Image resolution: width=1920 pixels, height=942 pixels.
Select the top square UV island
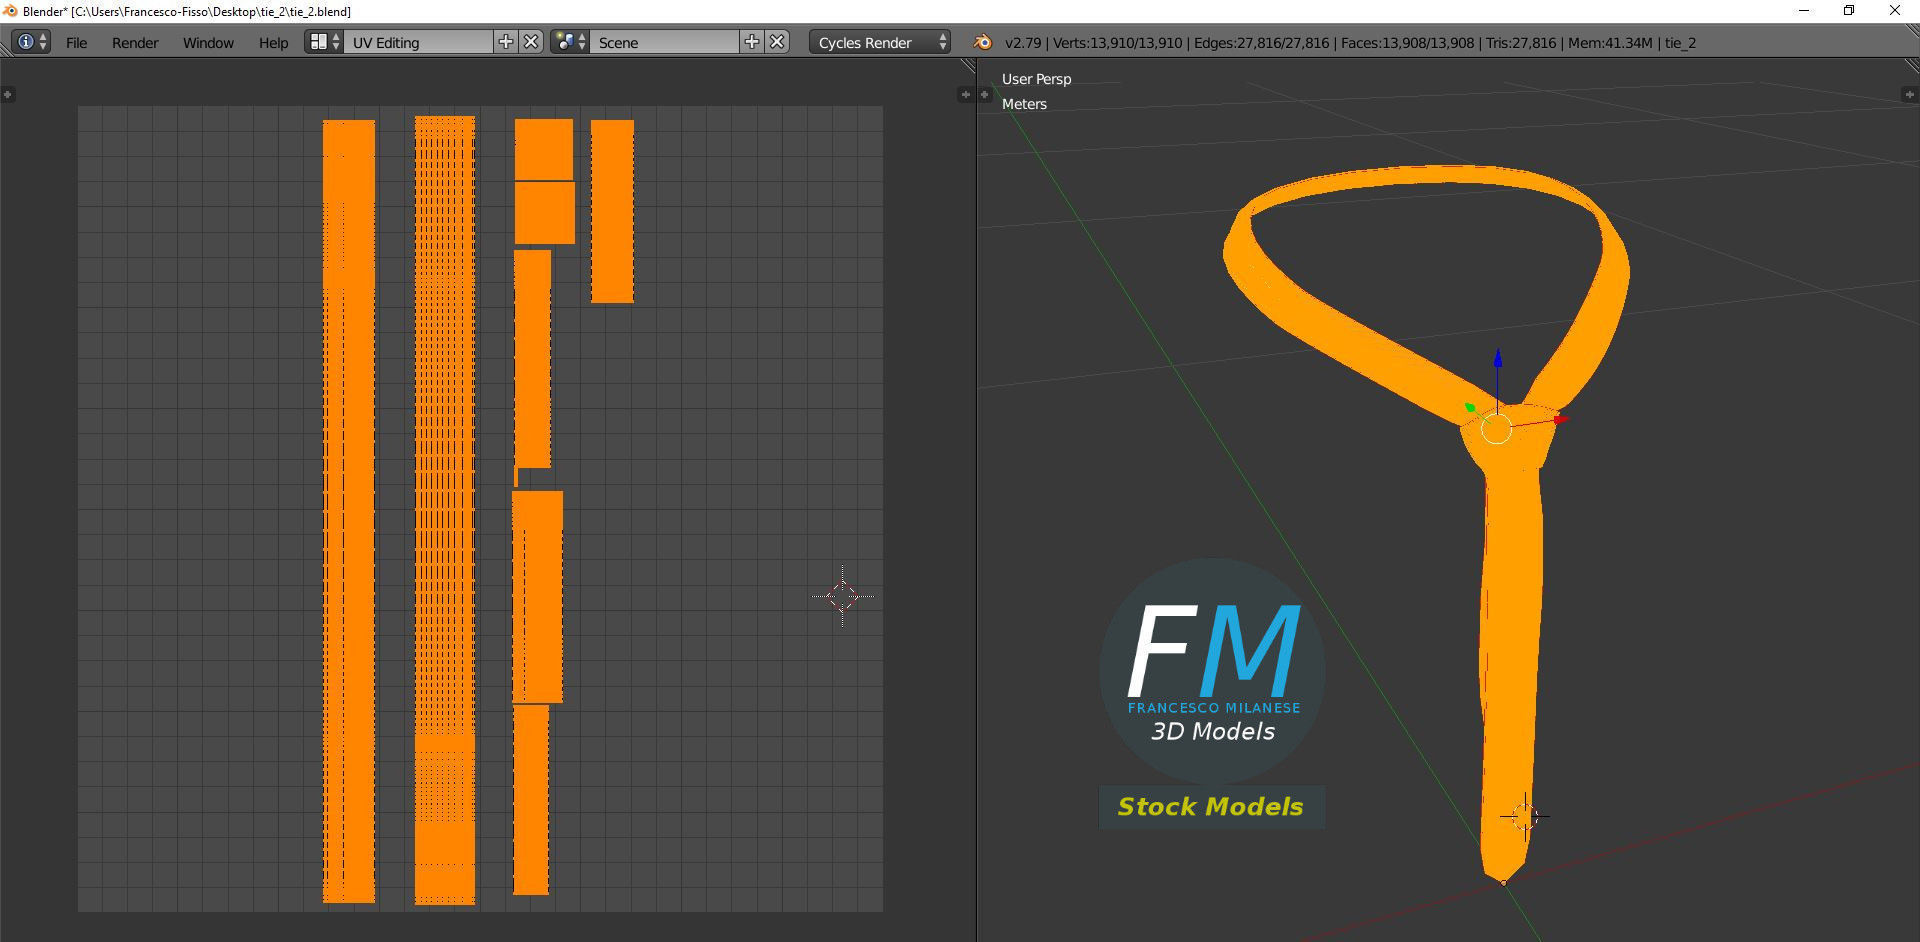point(544,150)
